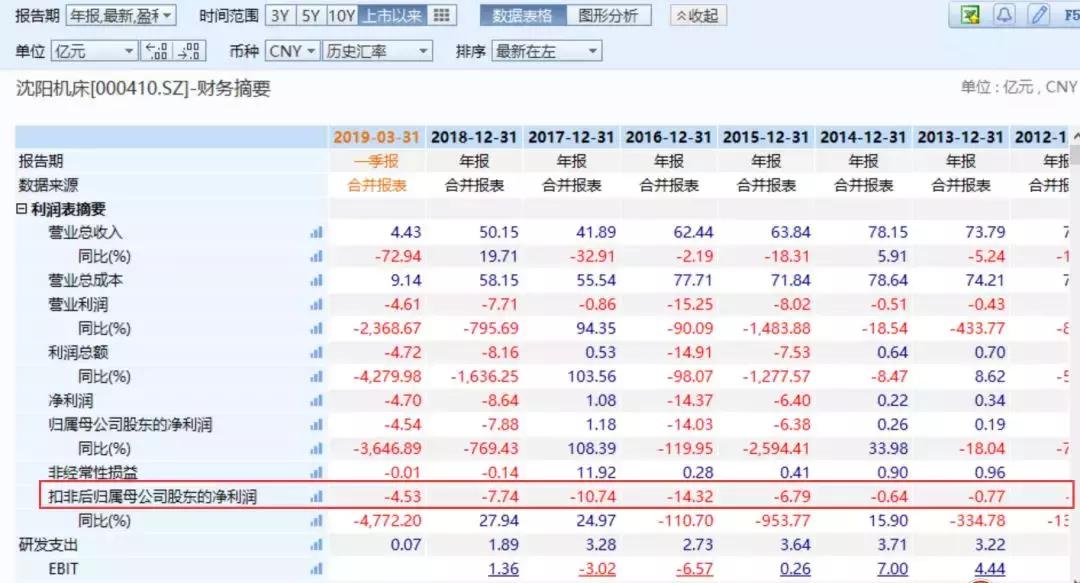Open chart icon for 营业利润 row
1080x583 pixels.
click(x=316, y=305)
